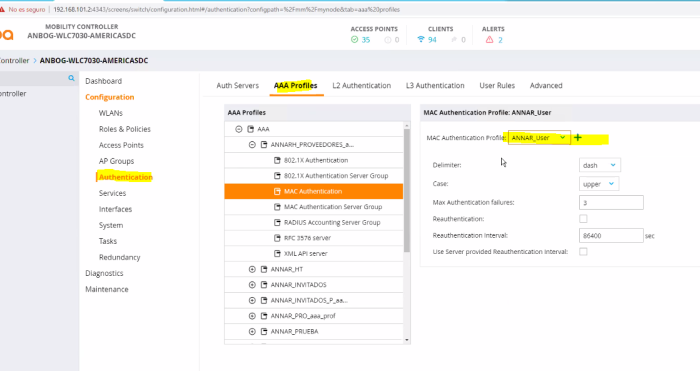Open the L2 Authentication tab
This screenshot has height=371, width=700.
(x=362, y=85)
